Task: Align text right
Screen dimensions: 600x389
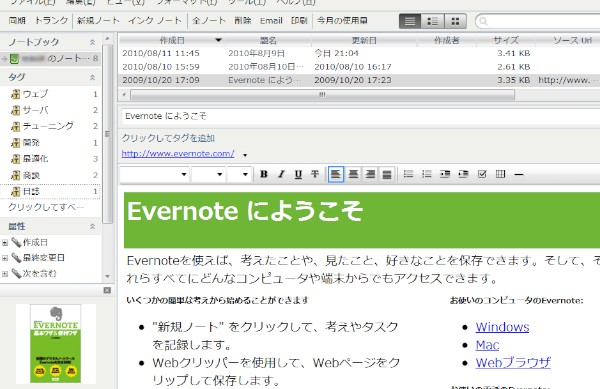Action: pos(370,174)
